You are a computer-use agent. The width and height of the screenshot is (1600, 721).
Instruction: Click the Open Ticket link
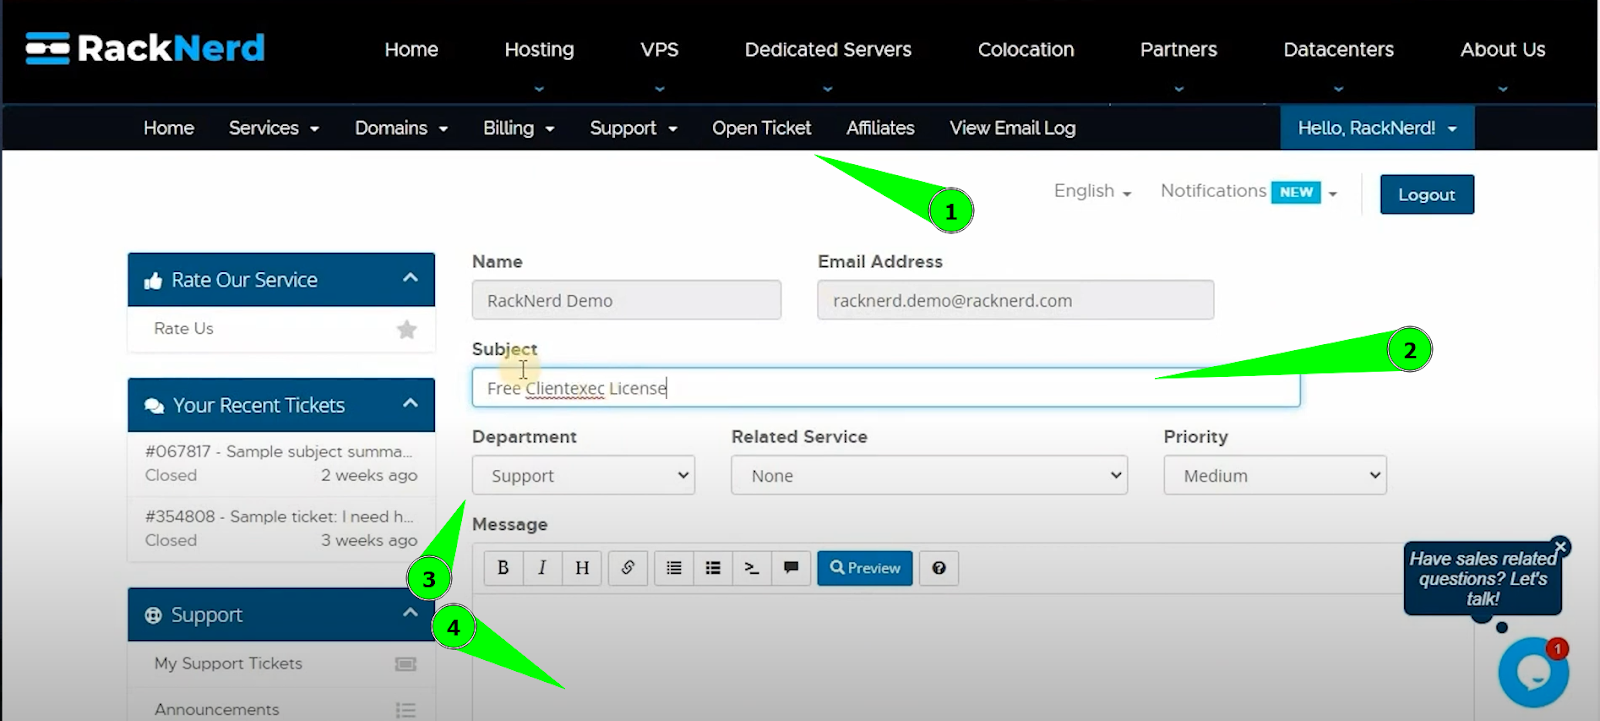(761, 128)
